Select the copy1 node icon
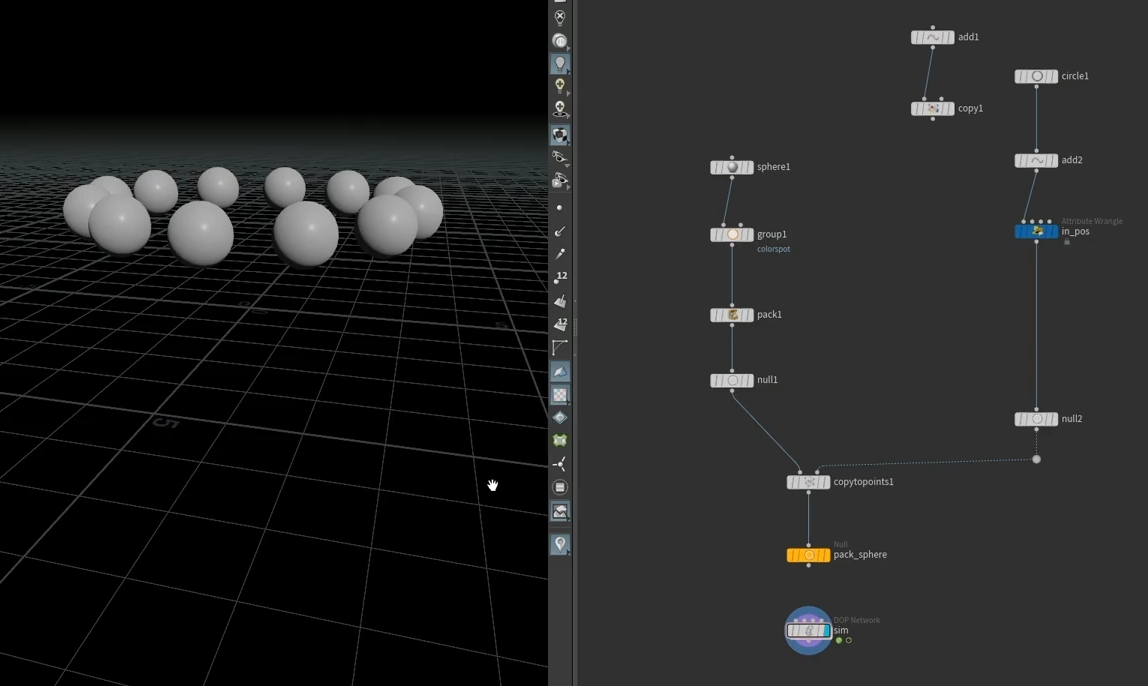 pos(932,109)
